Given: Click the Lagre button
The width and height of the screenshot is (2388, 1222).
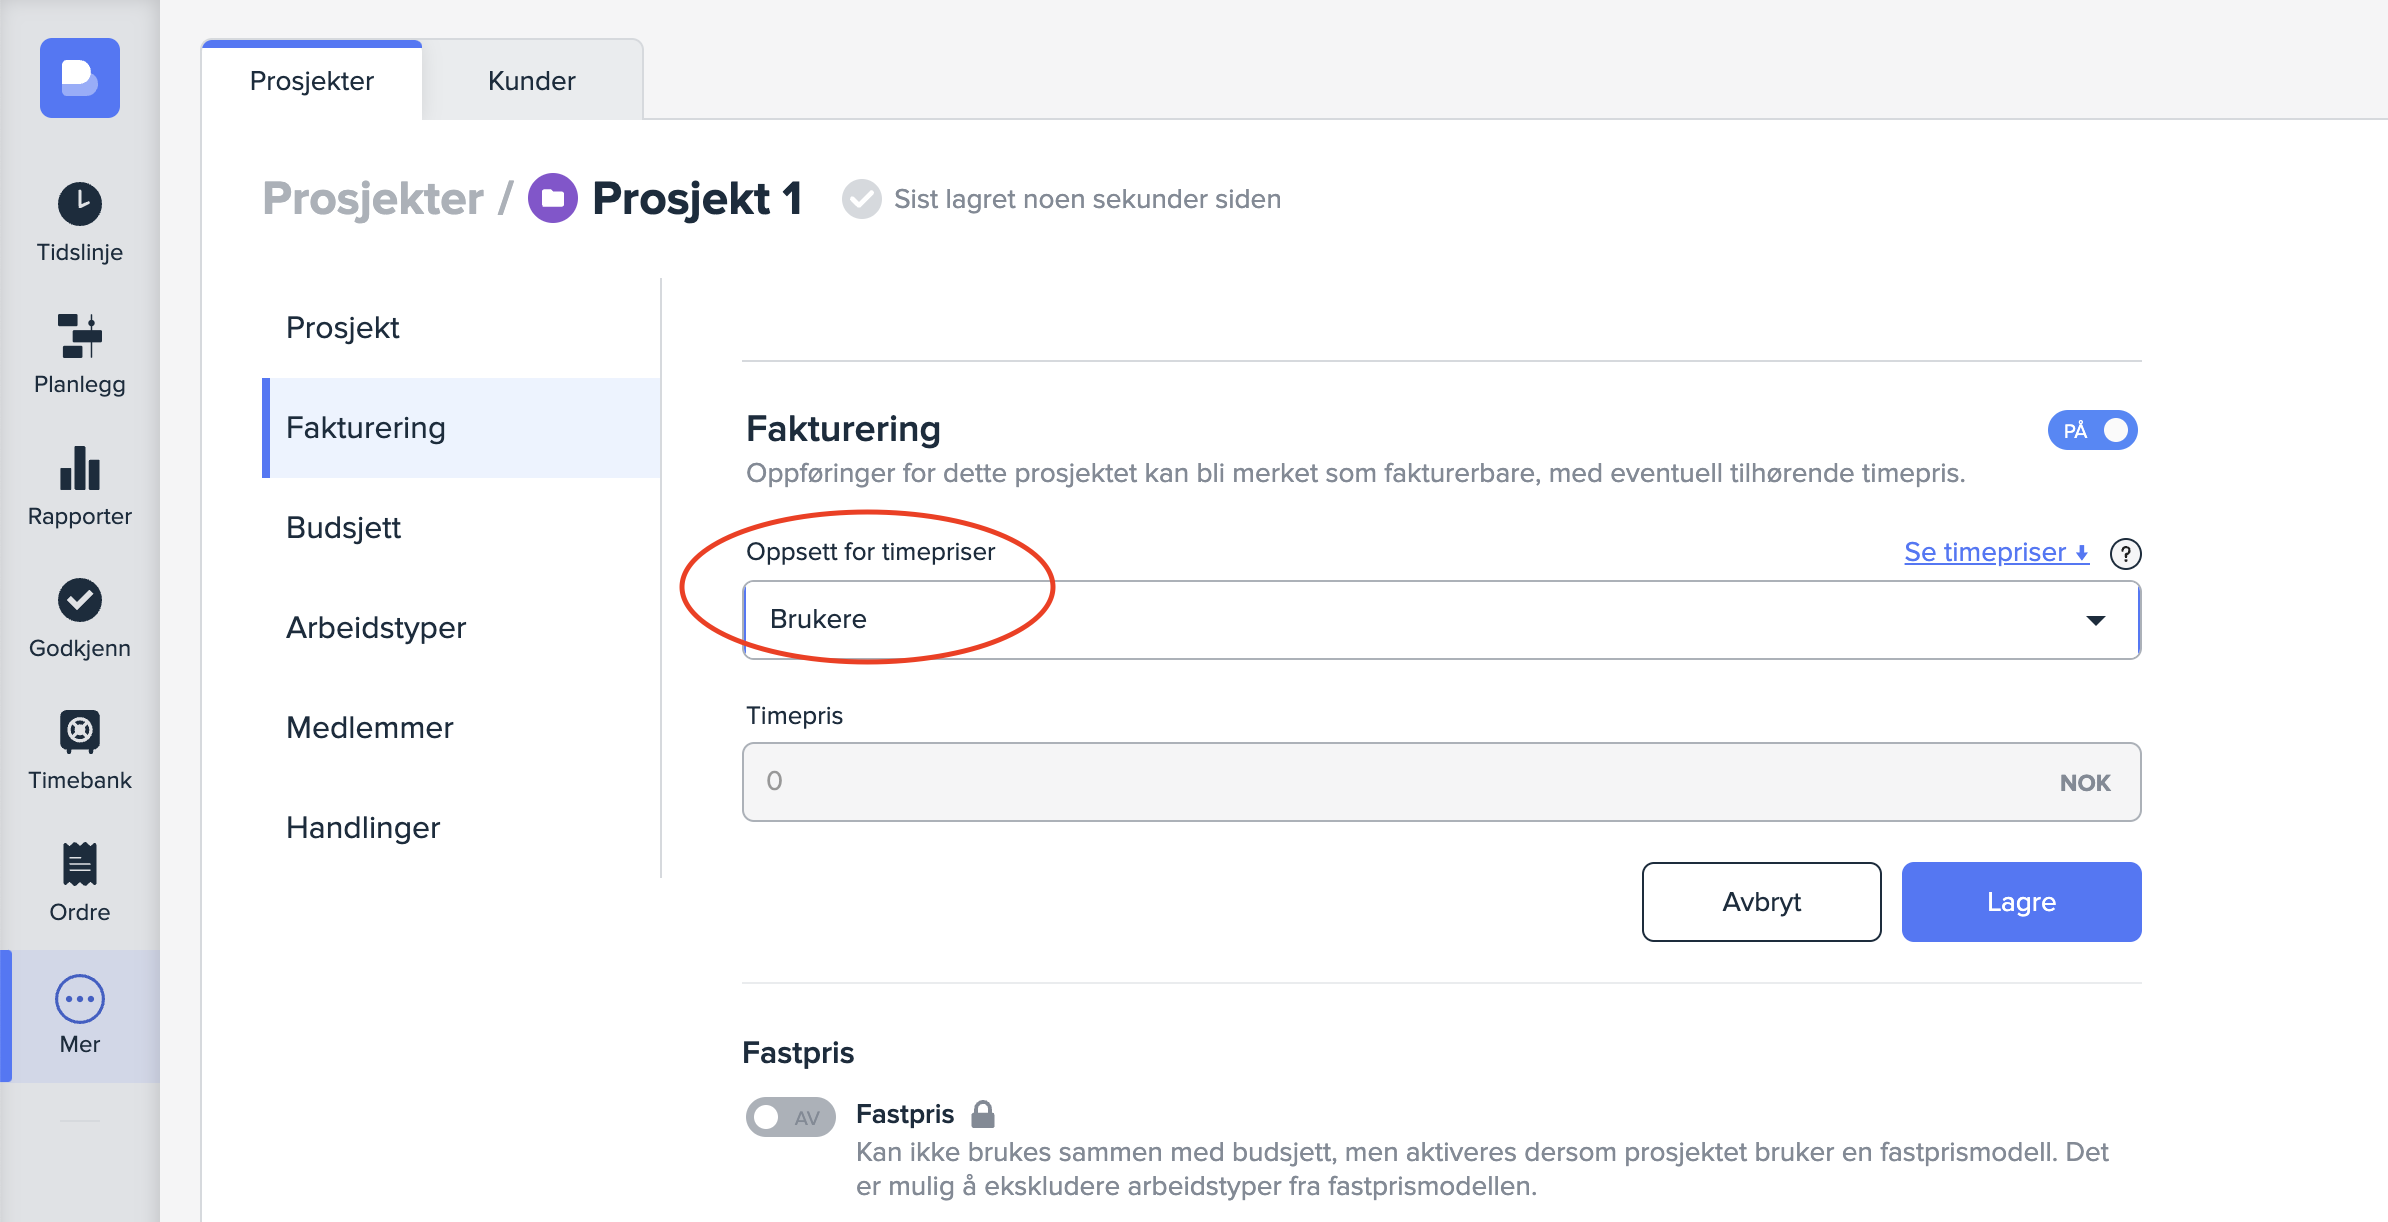Looking at the screenshot, I should [2021, 902].
